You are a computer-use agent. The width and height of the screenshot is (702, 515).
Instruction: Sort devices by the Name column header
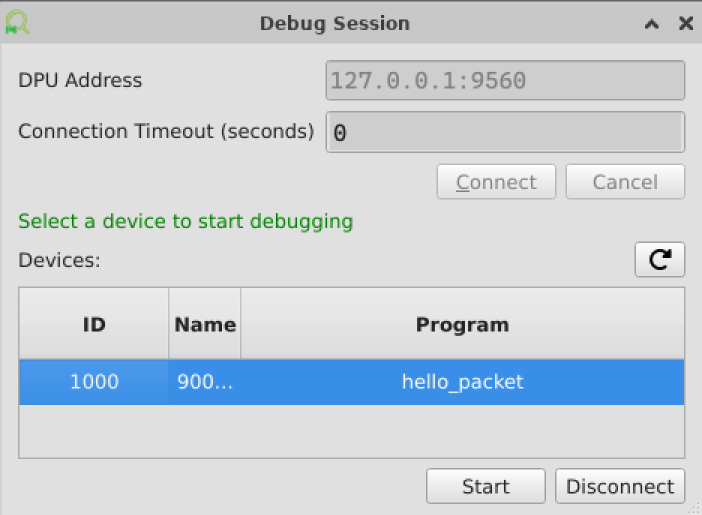coord(205,324)
